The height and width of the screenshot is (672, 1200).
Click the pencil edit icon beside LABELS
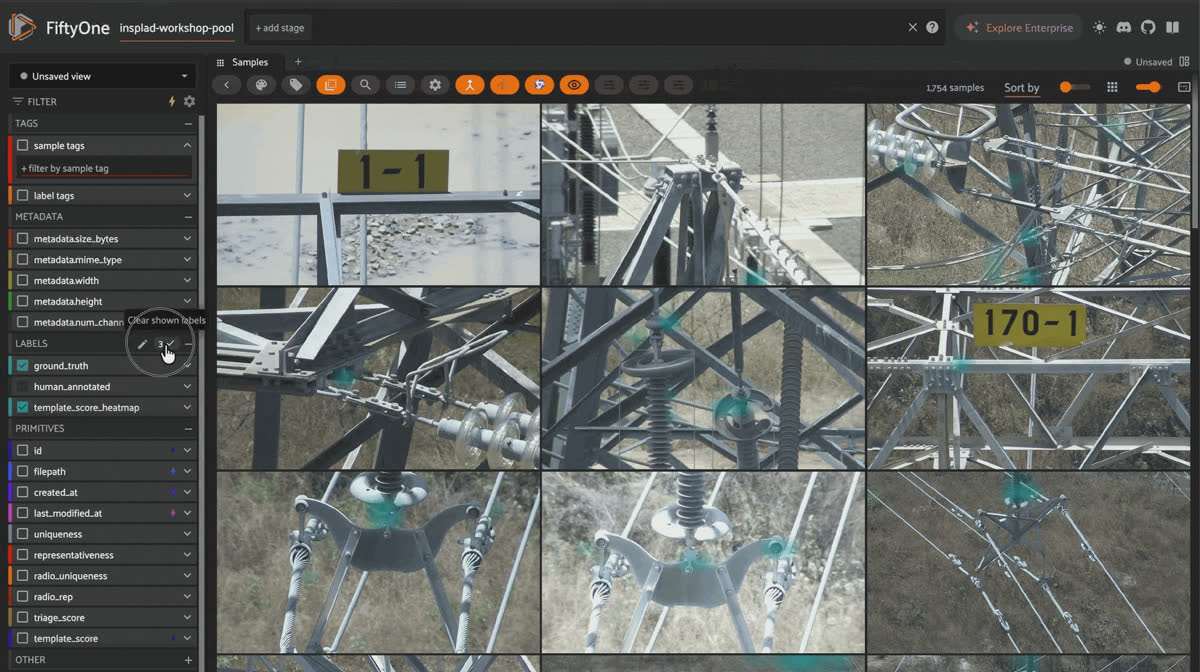point(142,344)
